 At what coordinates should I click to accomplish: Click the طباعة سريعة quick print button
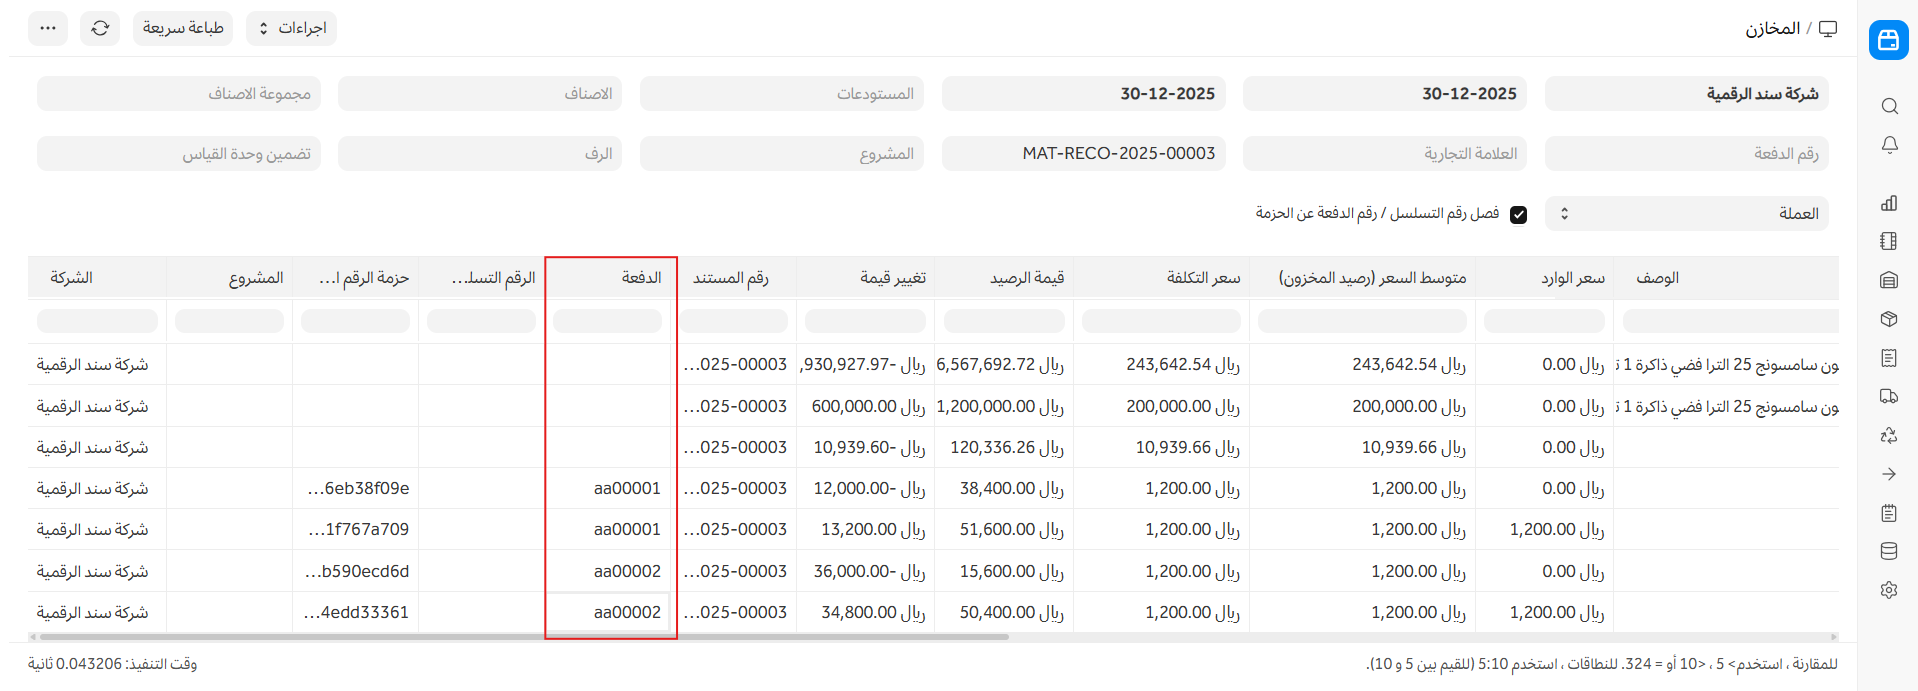183,28
